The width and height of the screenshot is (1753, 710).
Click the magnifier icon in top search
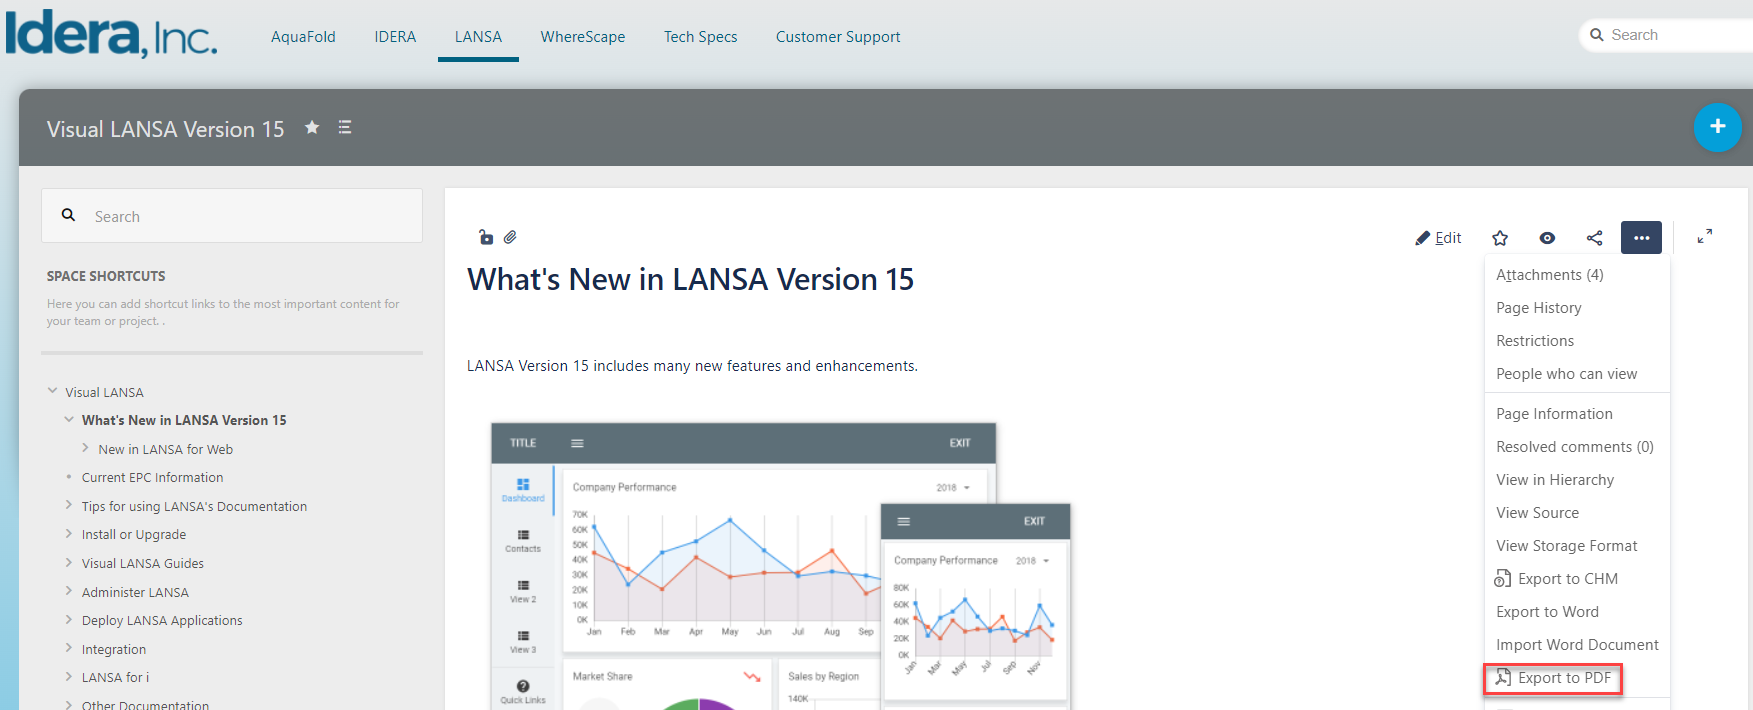(1597, 35)
